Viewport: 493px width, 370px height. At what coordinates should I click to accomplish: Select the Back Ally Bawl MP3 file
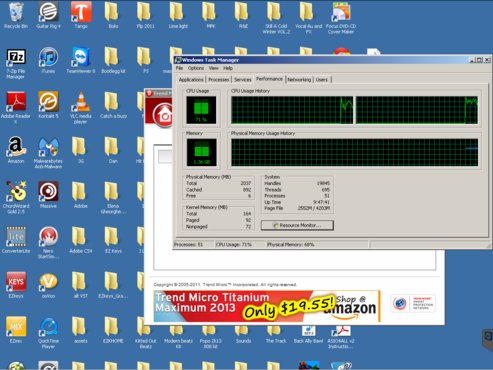[x=308, y=334]
